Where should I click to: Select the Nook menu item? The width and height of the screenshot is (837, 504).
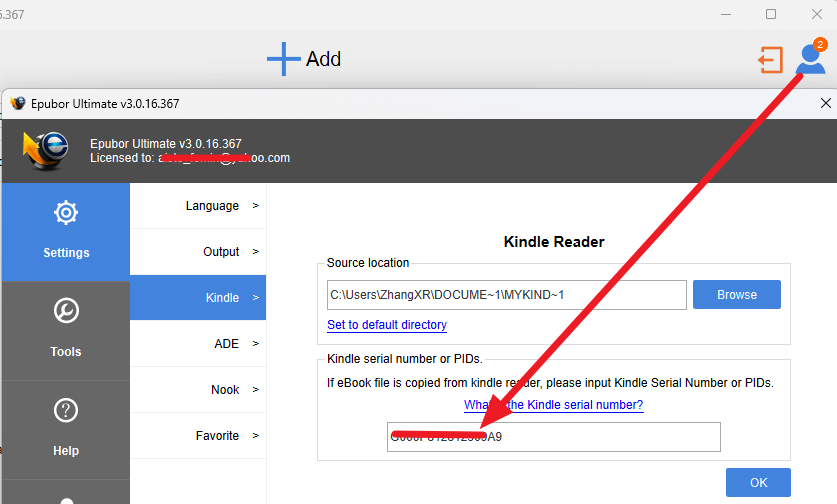coord(198,390)
